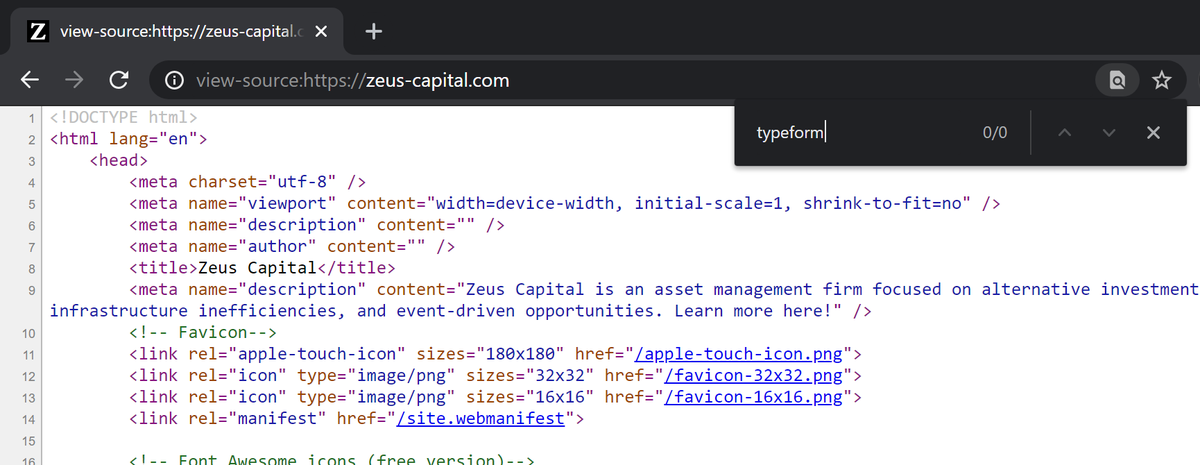Open the /site.webmanifest link

pos(481,419)
